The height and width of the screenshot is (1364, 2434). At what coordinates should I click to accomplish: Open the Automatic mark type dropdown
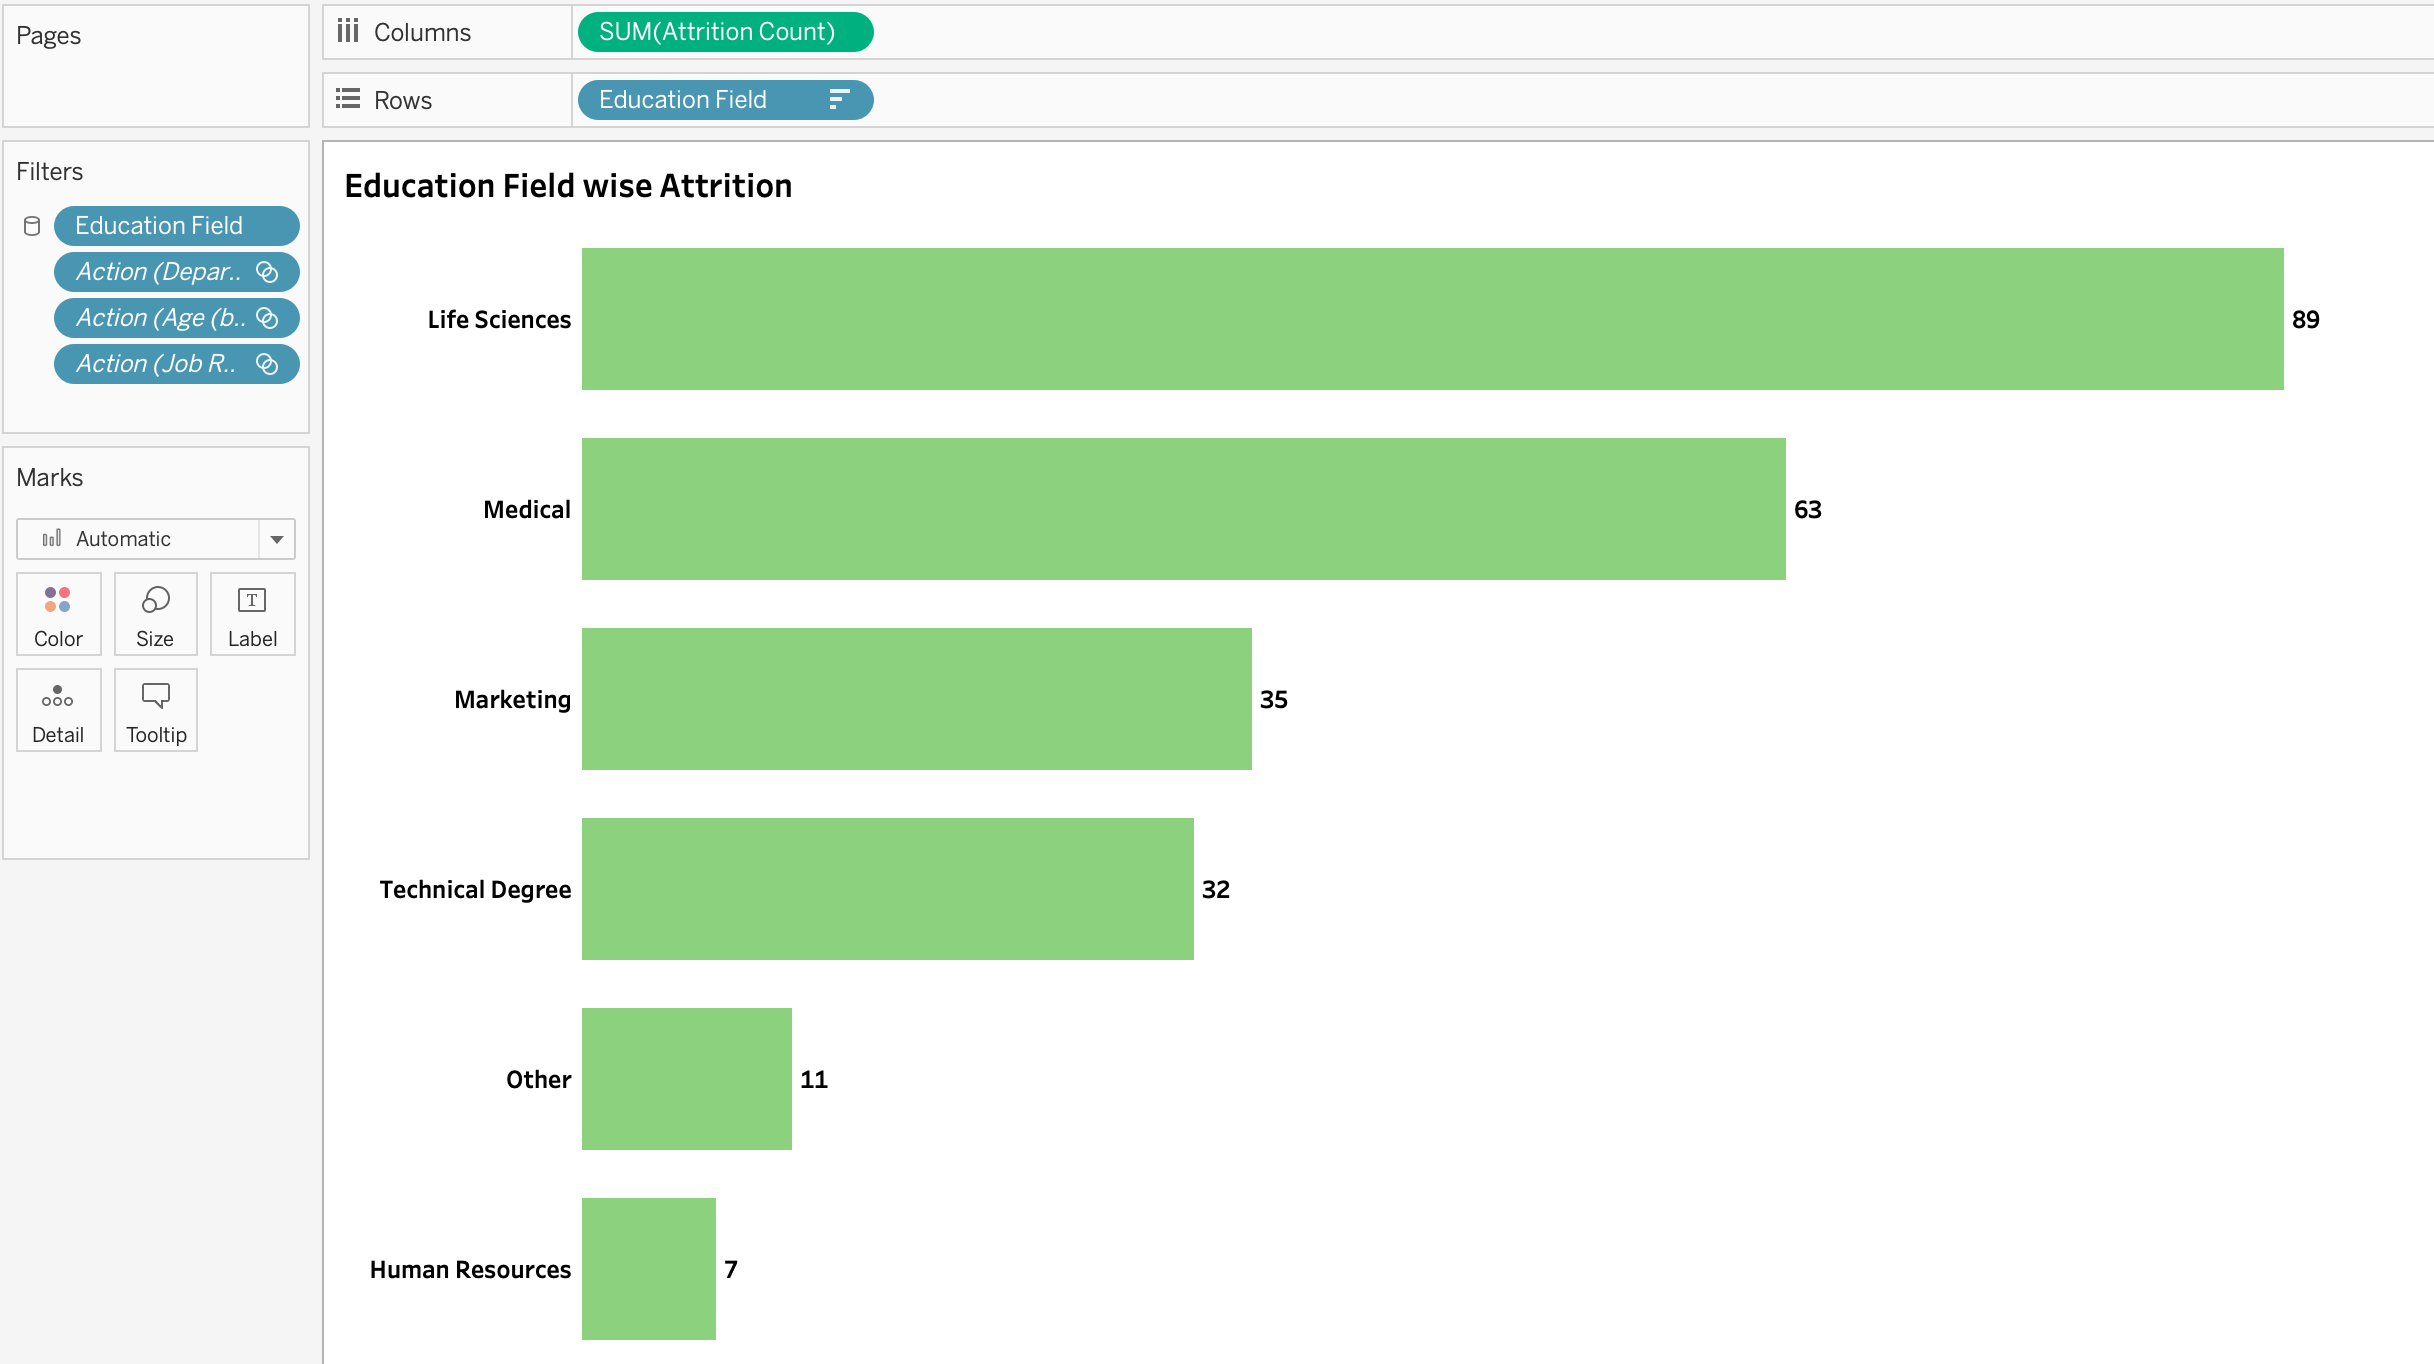point(277,538)
